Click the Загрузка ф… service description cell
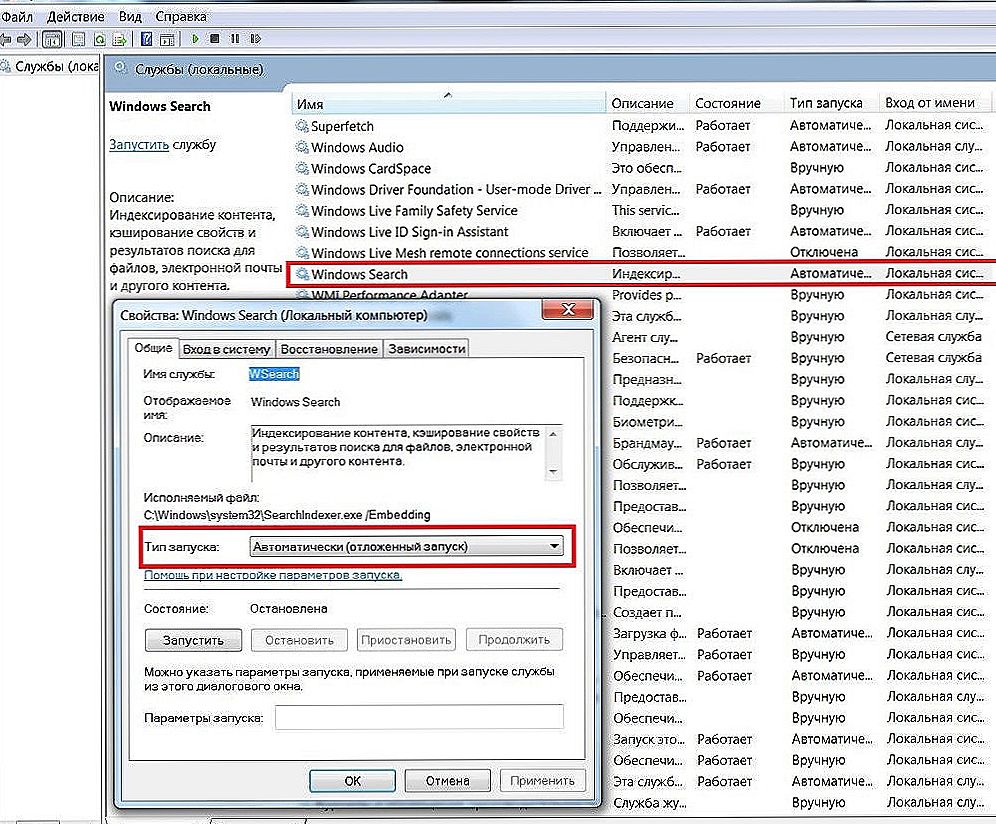The height and width of the screenshot is (824, 996). coord(649,633)
